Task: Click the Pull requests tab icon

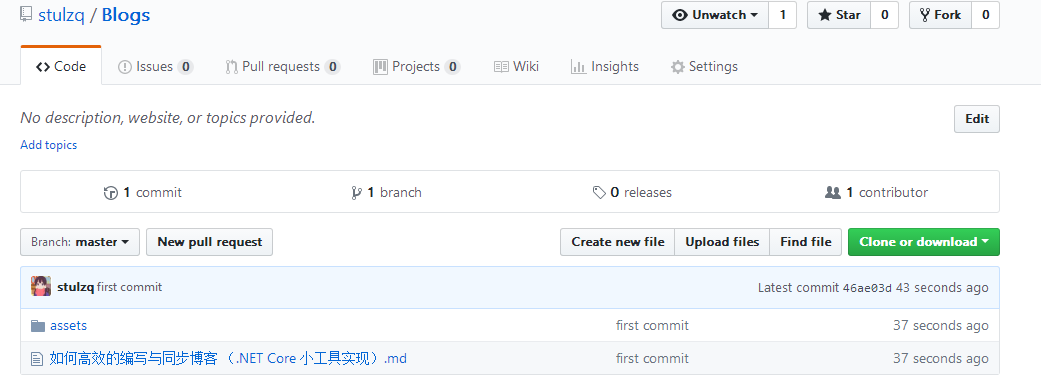Action: tap(232, 67)
